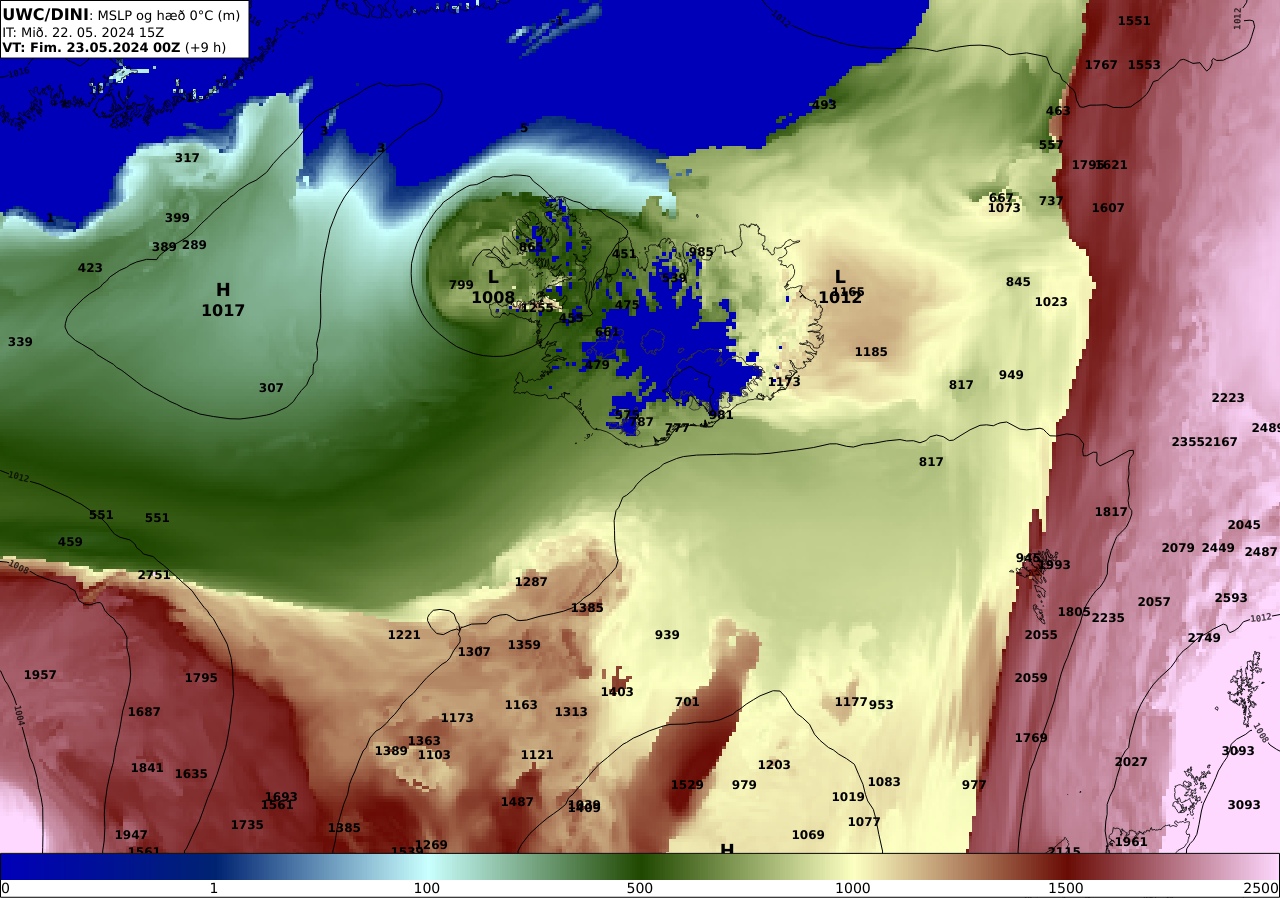Screen dimensions: 1280x898
Task: Click the height value 939
Action: pos(667,635)
